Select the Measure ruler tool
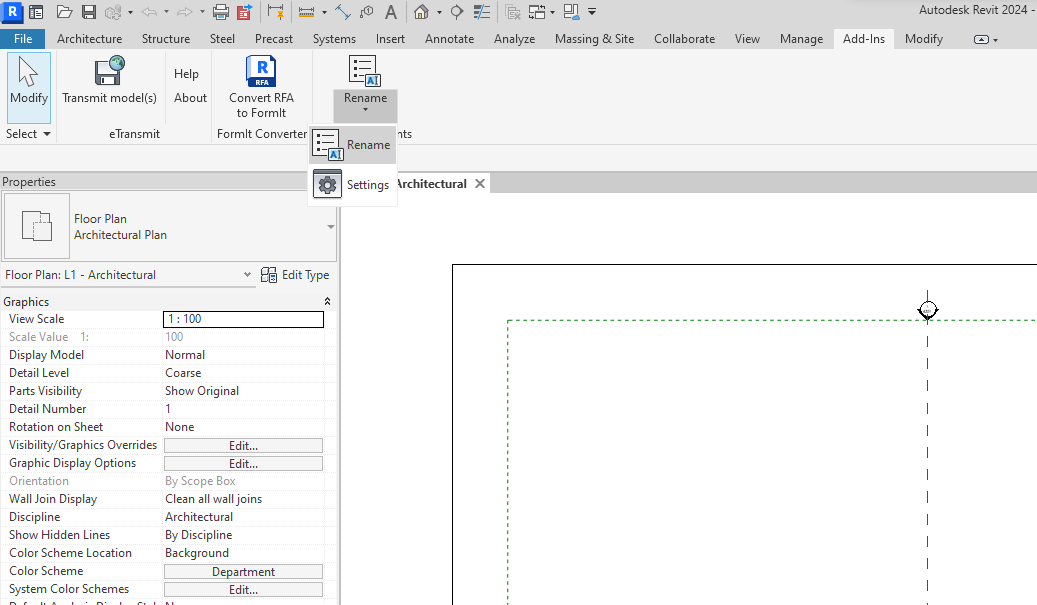1037x605 pixels. pyautogui.click(x=306, y=12)
